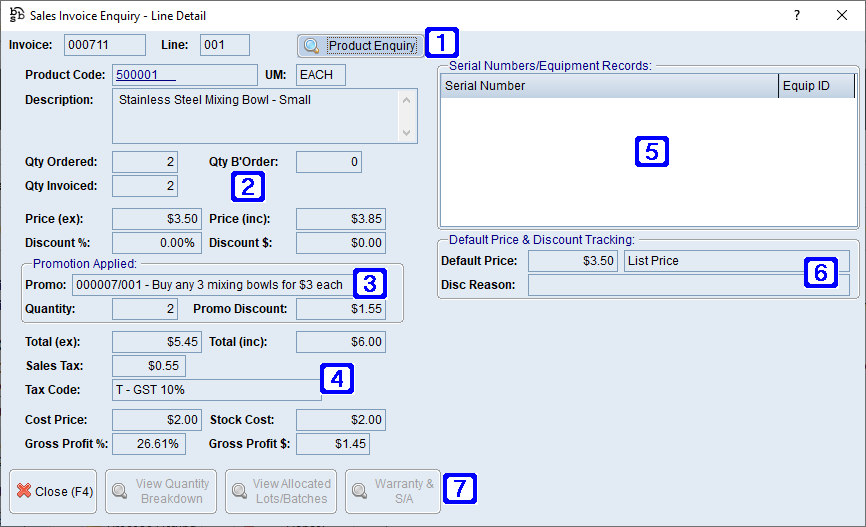Screen dimensions: 866x527
Task: Click the Total (inc) field $6.00
Action: click(341, 342)
